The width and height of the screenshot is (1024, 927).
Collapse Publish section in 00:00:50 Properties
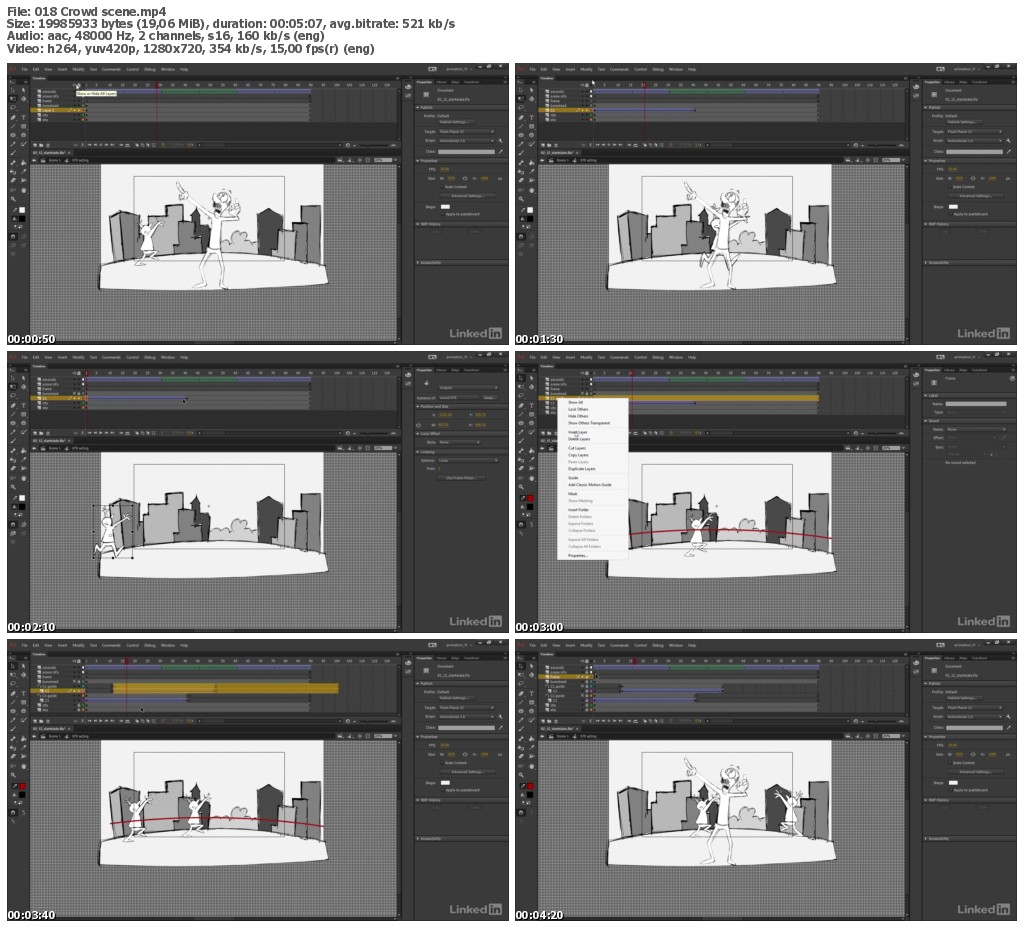point(418,107)
